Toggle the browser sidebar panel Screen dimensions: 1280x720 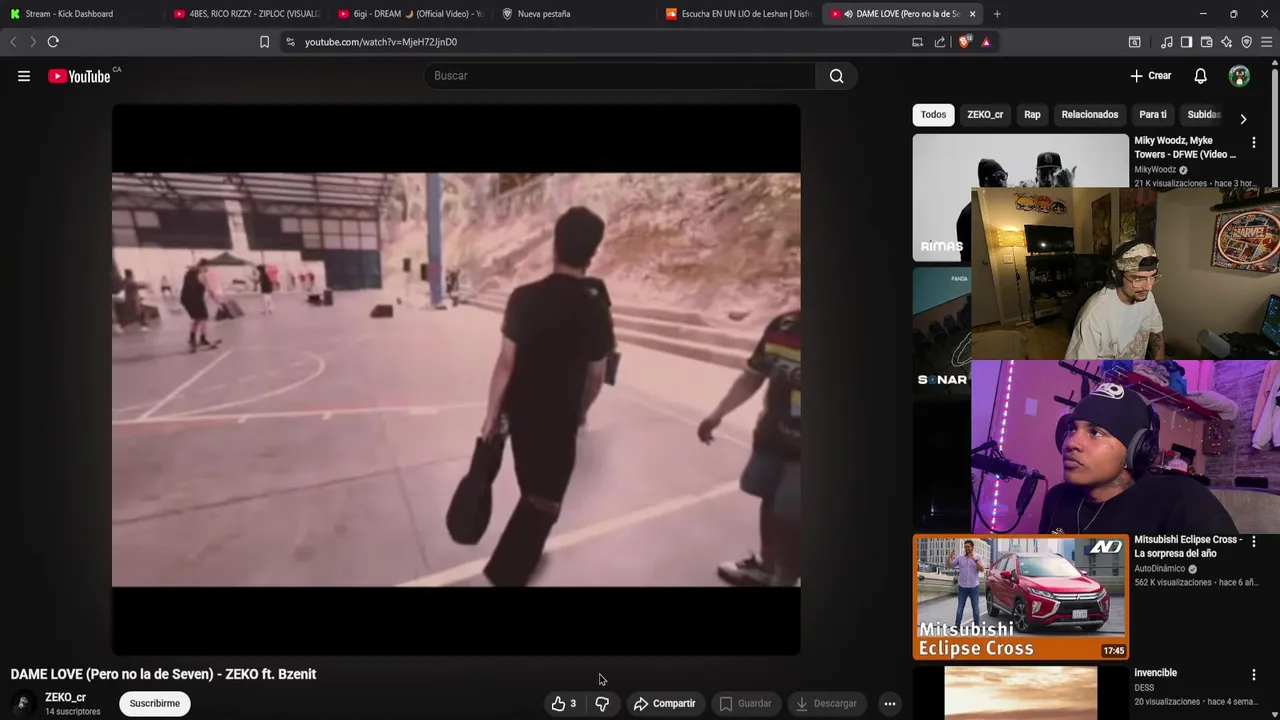(1186, 42)
